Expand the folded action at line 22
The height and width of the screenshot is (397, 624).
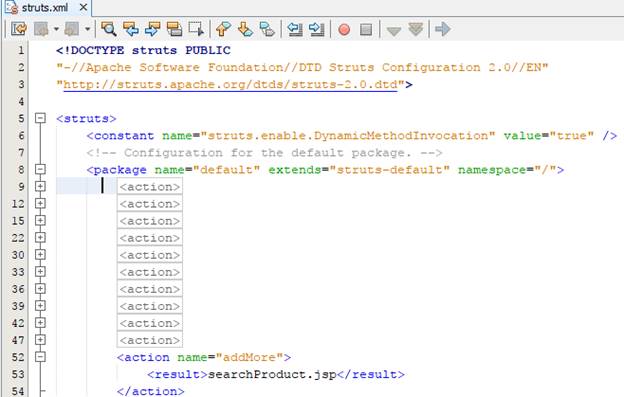point(40,237)
